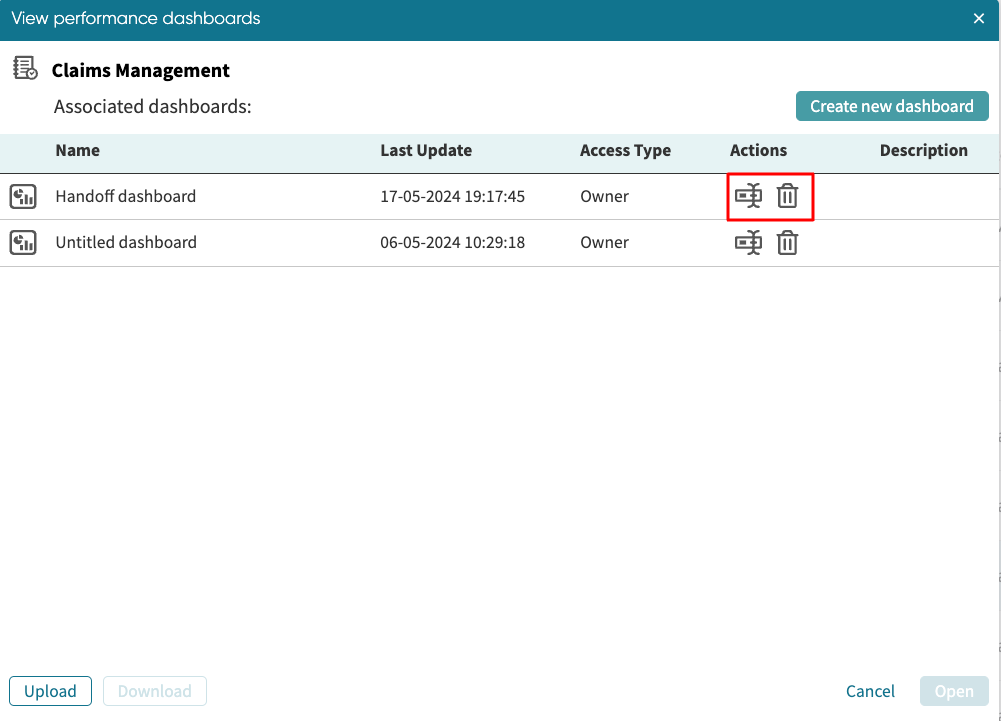This screenshot has width=1001, height=721.
Task: Delete the Handoff dashboard using trash icon
Action: click(788, 196)
